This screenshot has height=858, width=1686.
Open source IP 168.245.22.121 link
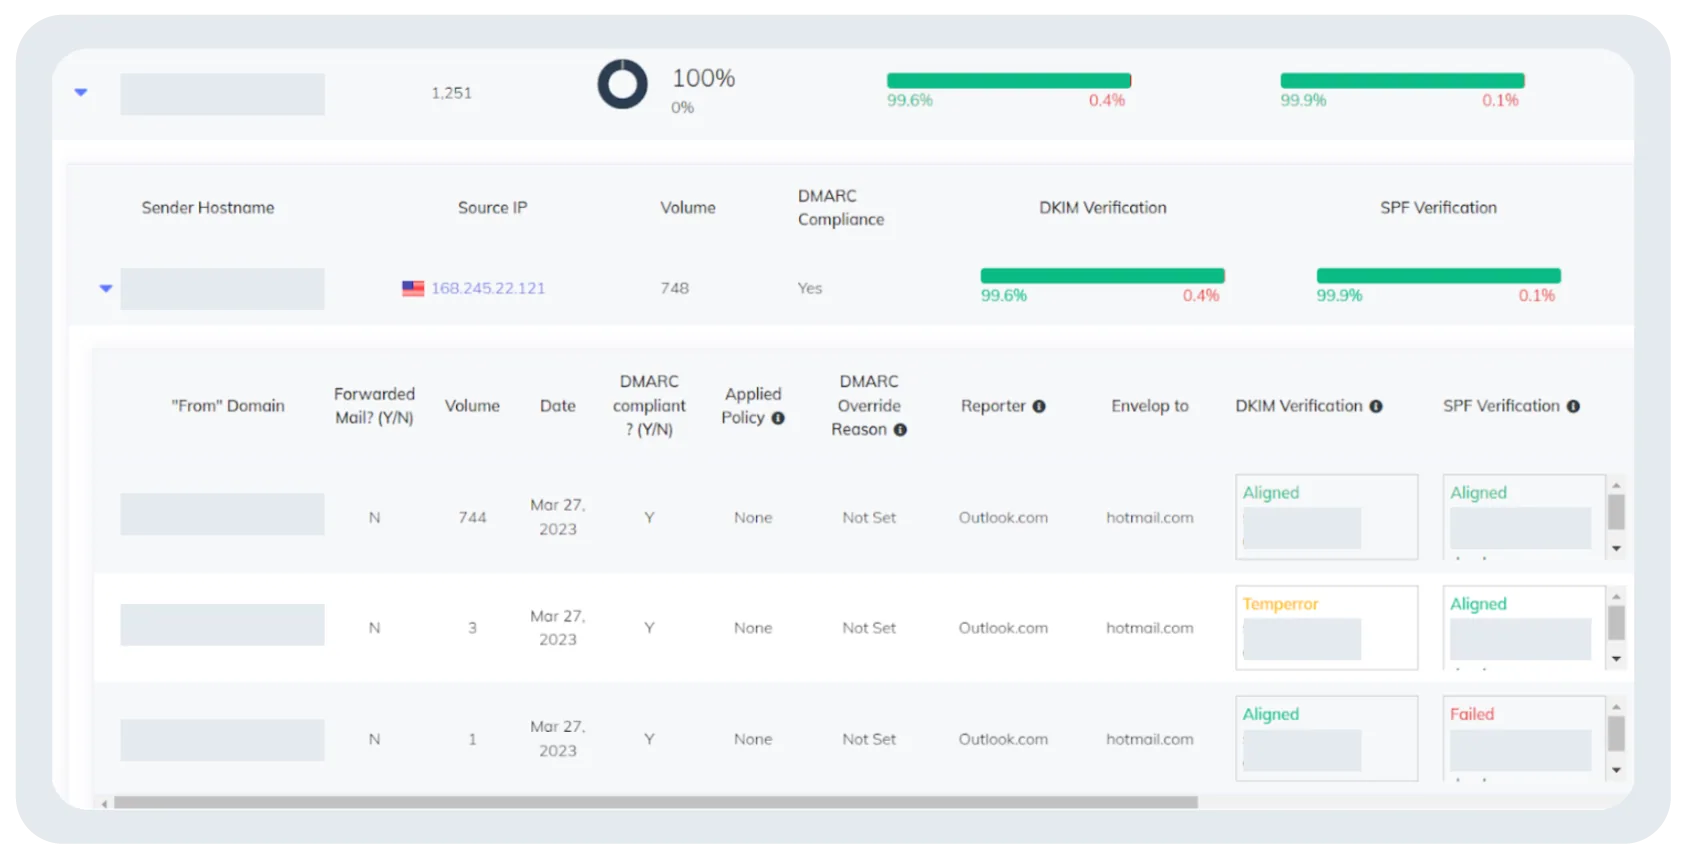pos(488,288)
